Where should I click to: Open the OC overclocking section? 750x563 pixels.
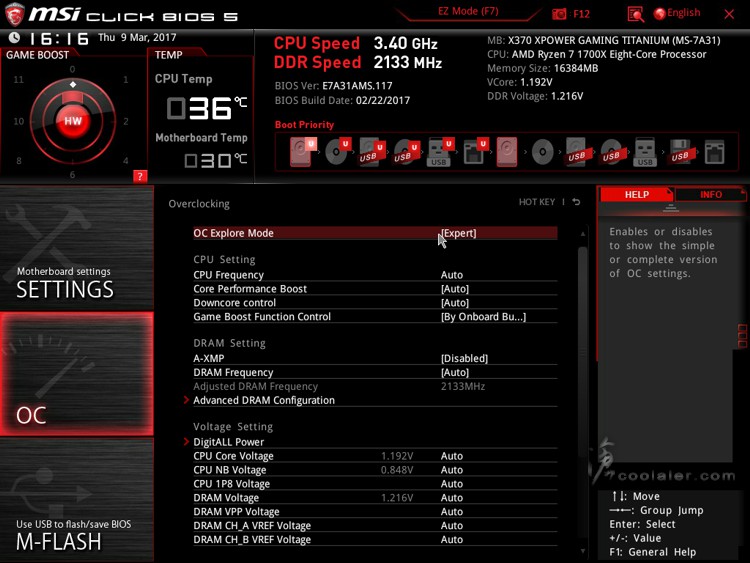click(77, 374)
